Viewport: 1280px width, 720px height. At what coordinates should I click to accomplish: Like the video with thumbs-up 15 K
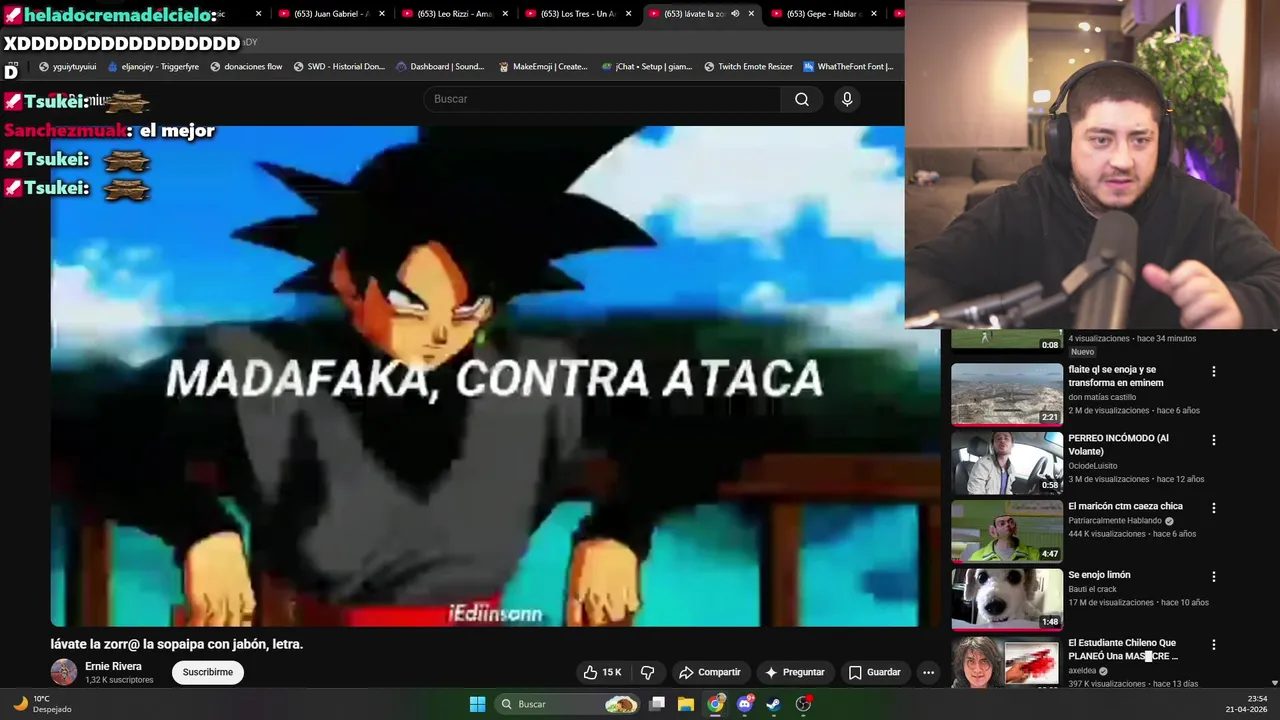coord(602,672)
